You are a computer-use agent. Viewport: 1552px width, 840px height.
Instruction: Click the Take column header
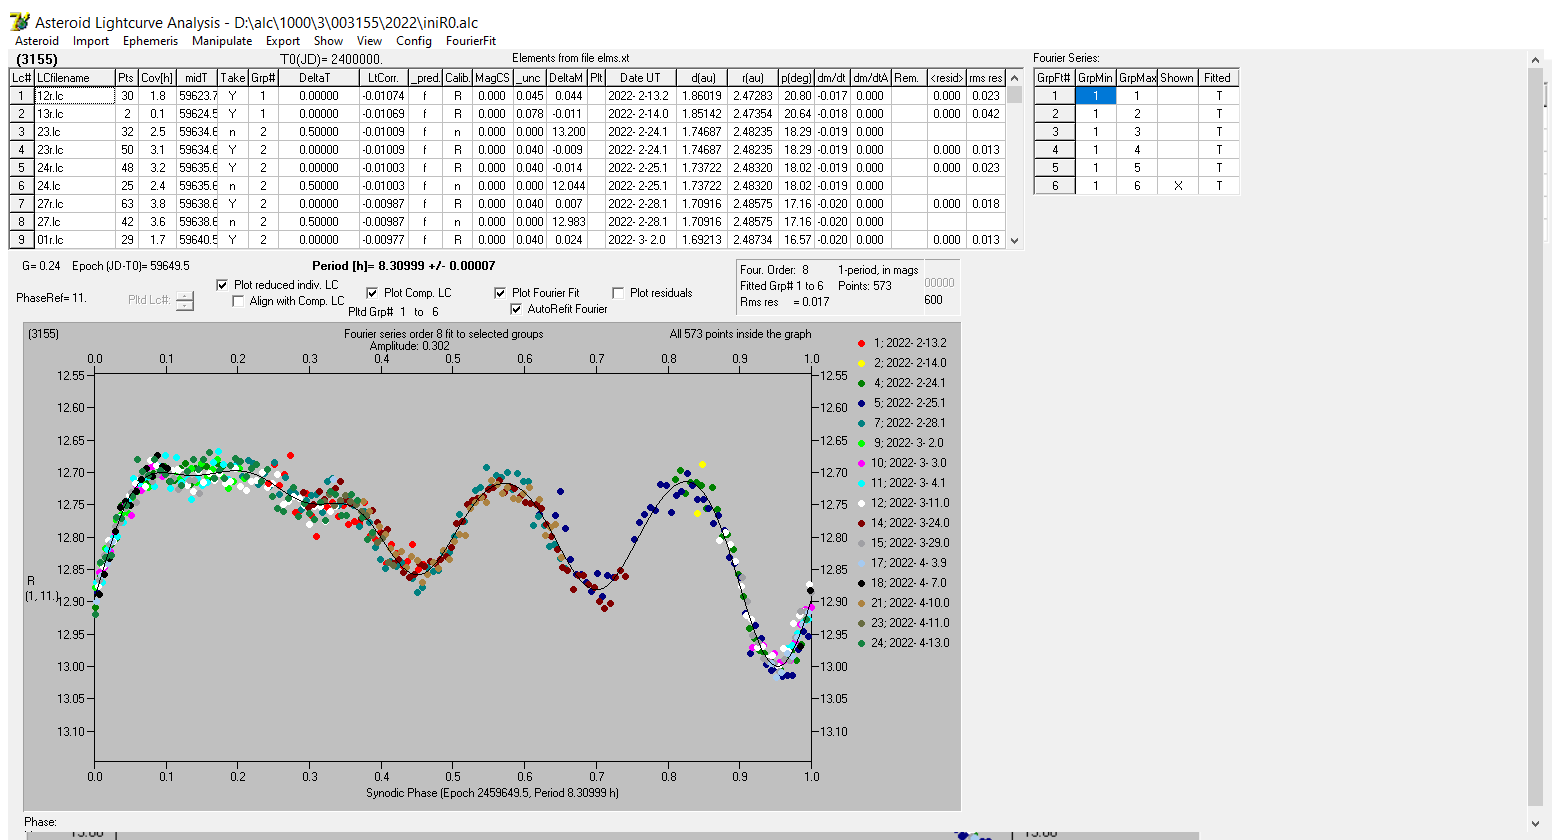(x=232, y=78)
